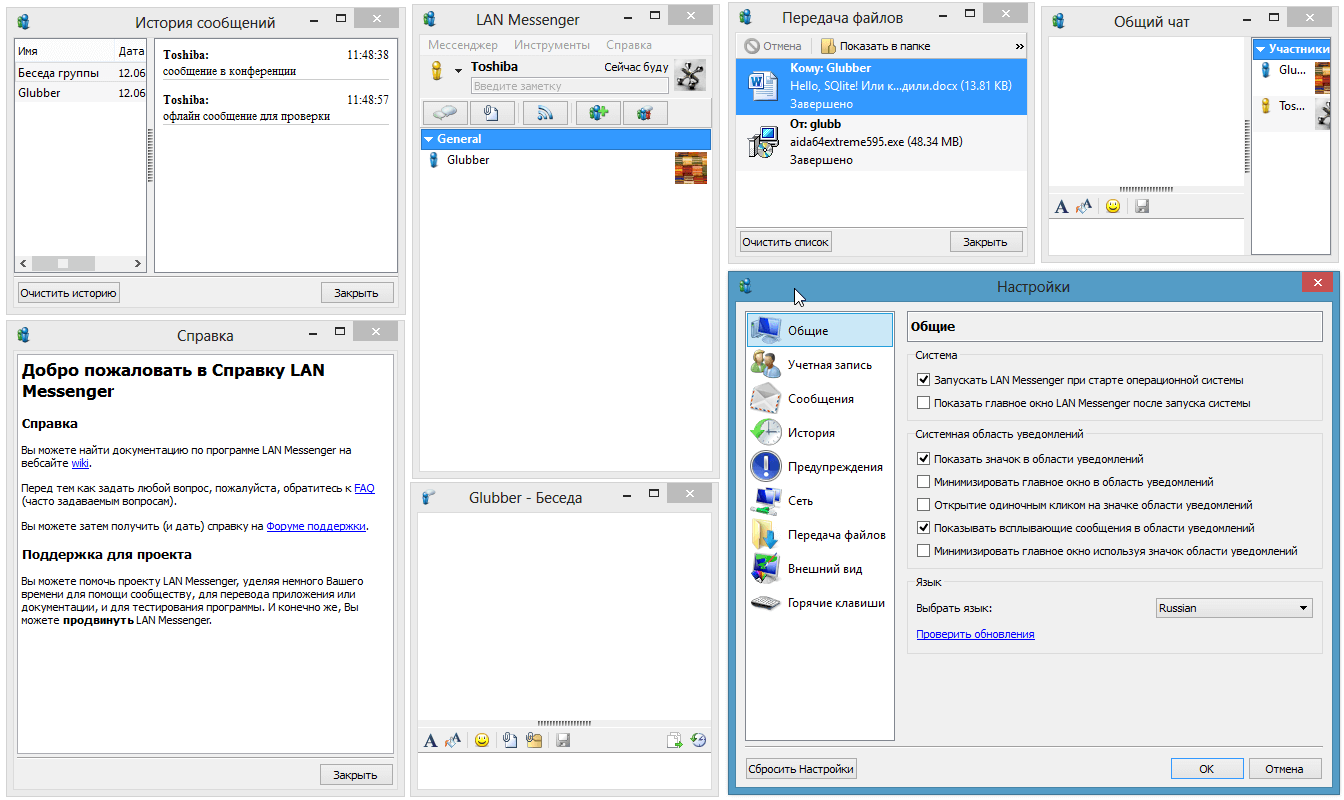Select Общие settings category
The image size is (1344, 800).
tap(820, 330)
